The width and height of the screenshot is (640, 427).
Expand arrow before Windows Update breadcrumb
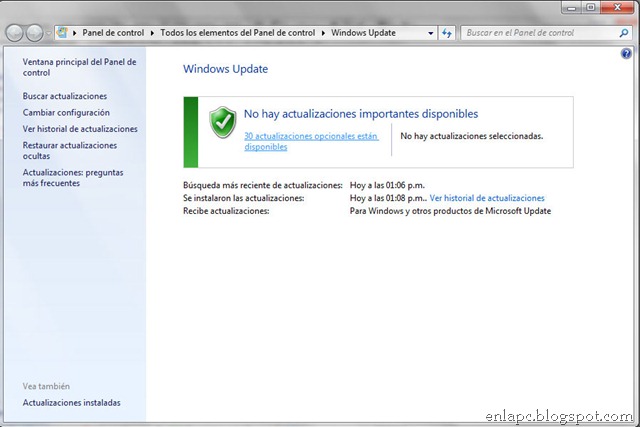[323, 33]
